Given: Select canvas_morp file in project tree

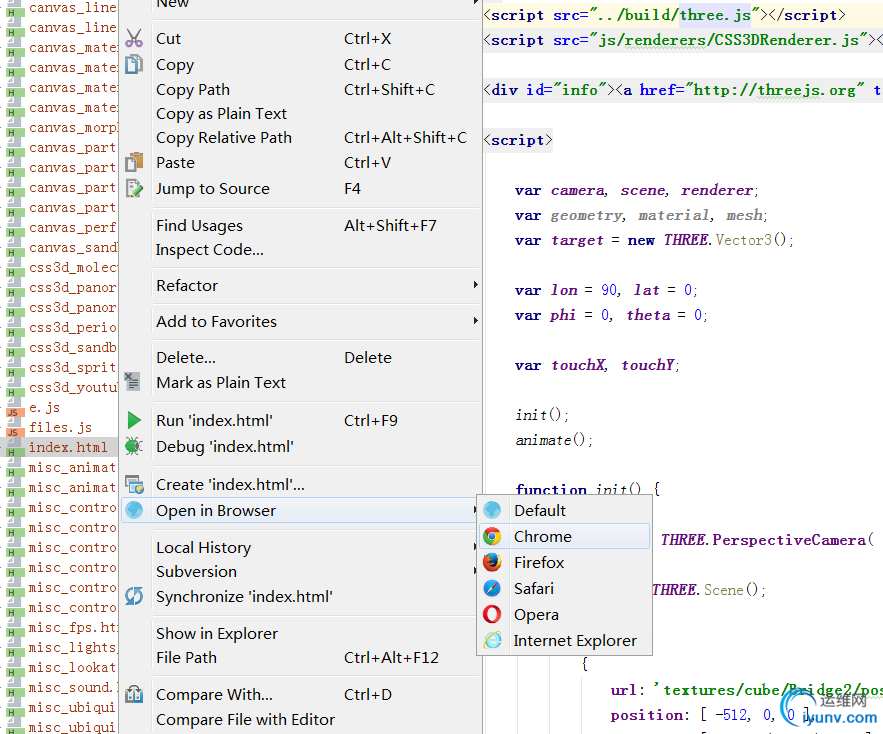Looking at the screenshot, I should tap(73, 127).
